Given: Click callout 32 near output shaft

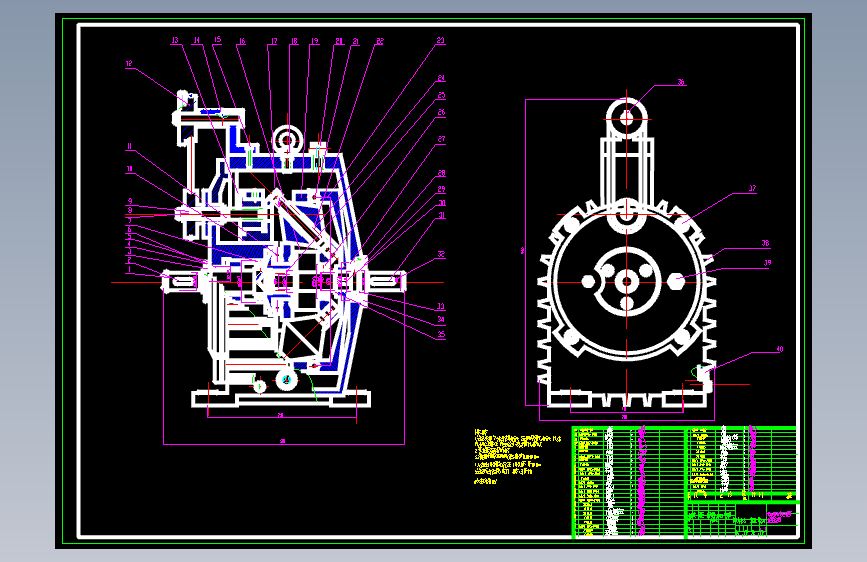Looking at the screenshot, I should pyautogui.click(x=441, y=255).
